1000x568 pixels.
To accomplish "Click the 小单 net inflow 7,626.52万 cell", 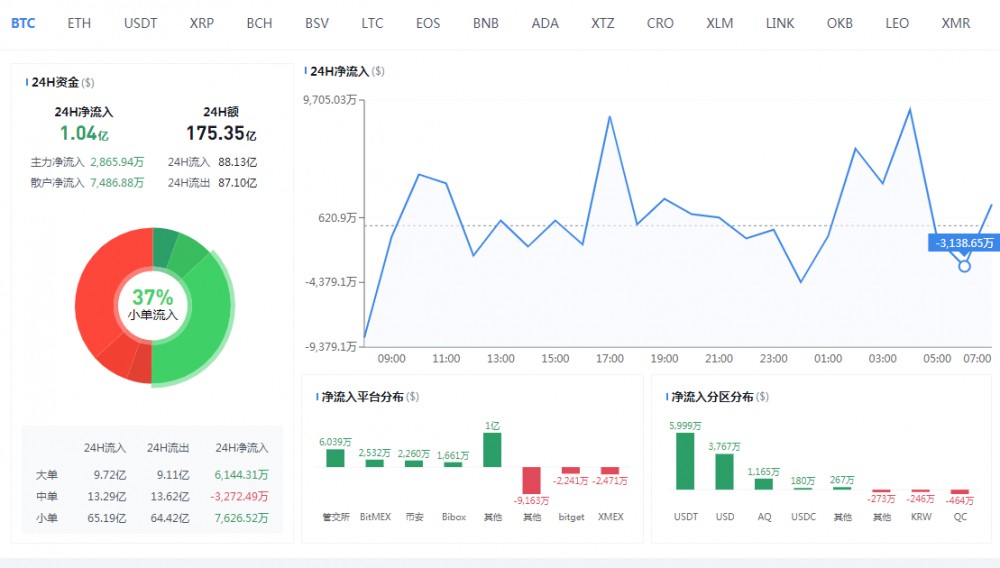I will click(241, 518).
